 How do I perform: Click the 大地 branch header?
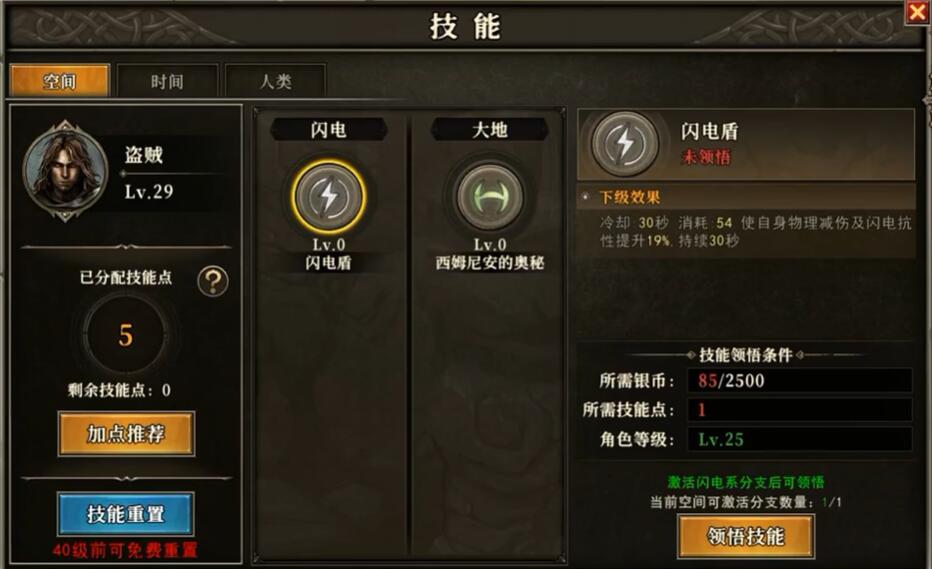pos(490,130)
